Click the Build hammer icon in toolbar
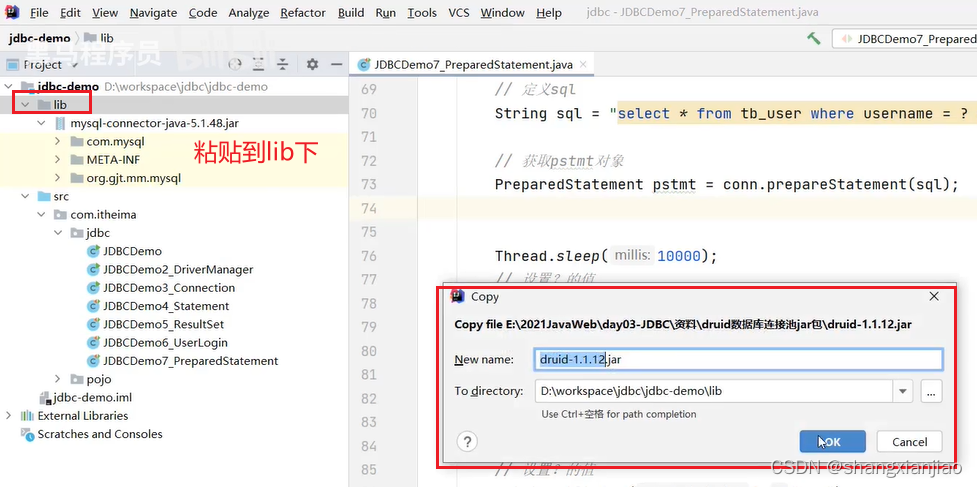This screenshot has width=977, height=487. [x=813, y=38]
